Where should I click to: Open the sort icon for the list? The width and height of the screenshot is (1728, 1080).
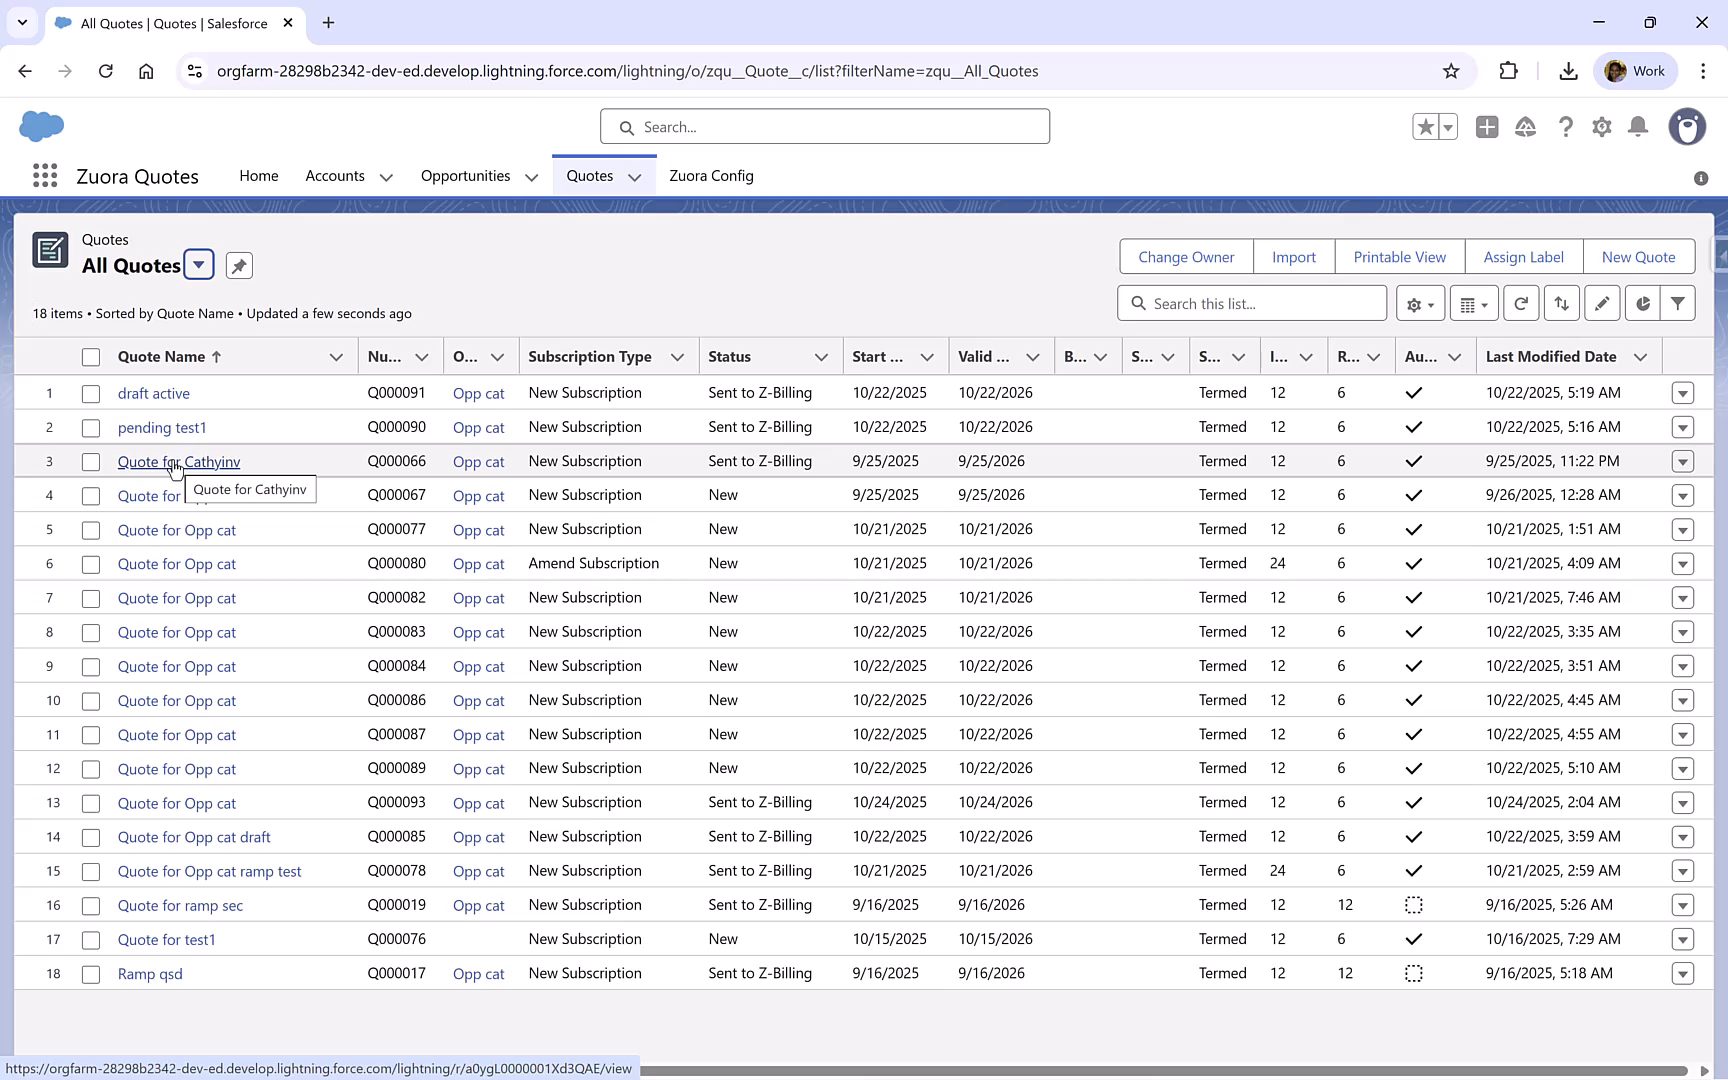(1562, 303)
